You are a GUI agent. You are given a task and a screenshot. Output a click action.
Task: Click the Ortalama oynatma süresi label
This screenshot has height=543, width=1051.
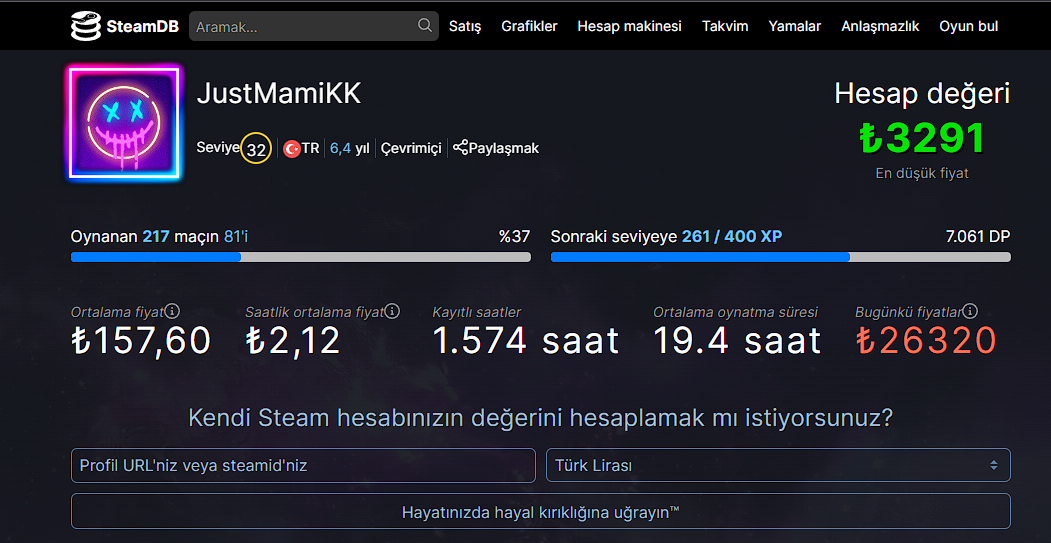(x=736, y=312)
